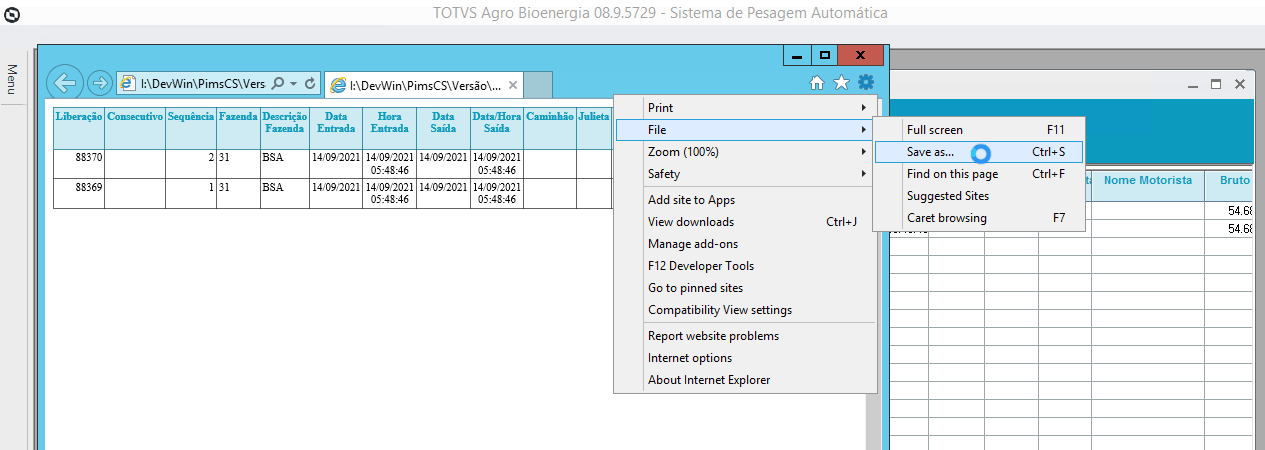Open the vertical Menu side panel
This screenshot has height=450, width=1265.
click(12, 80)
